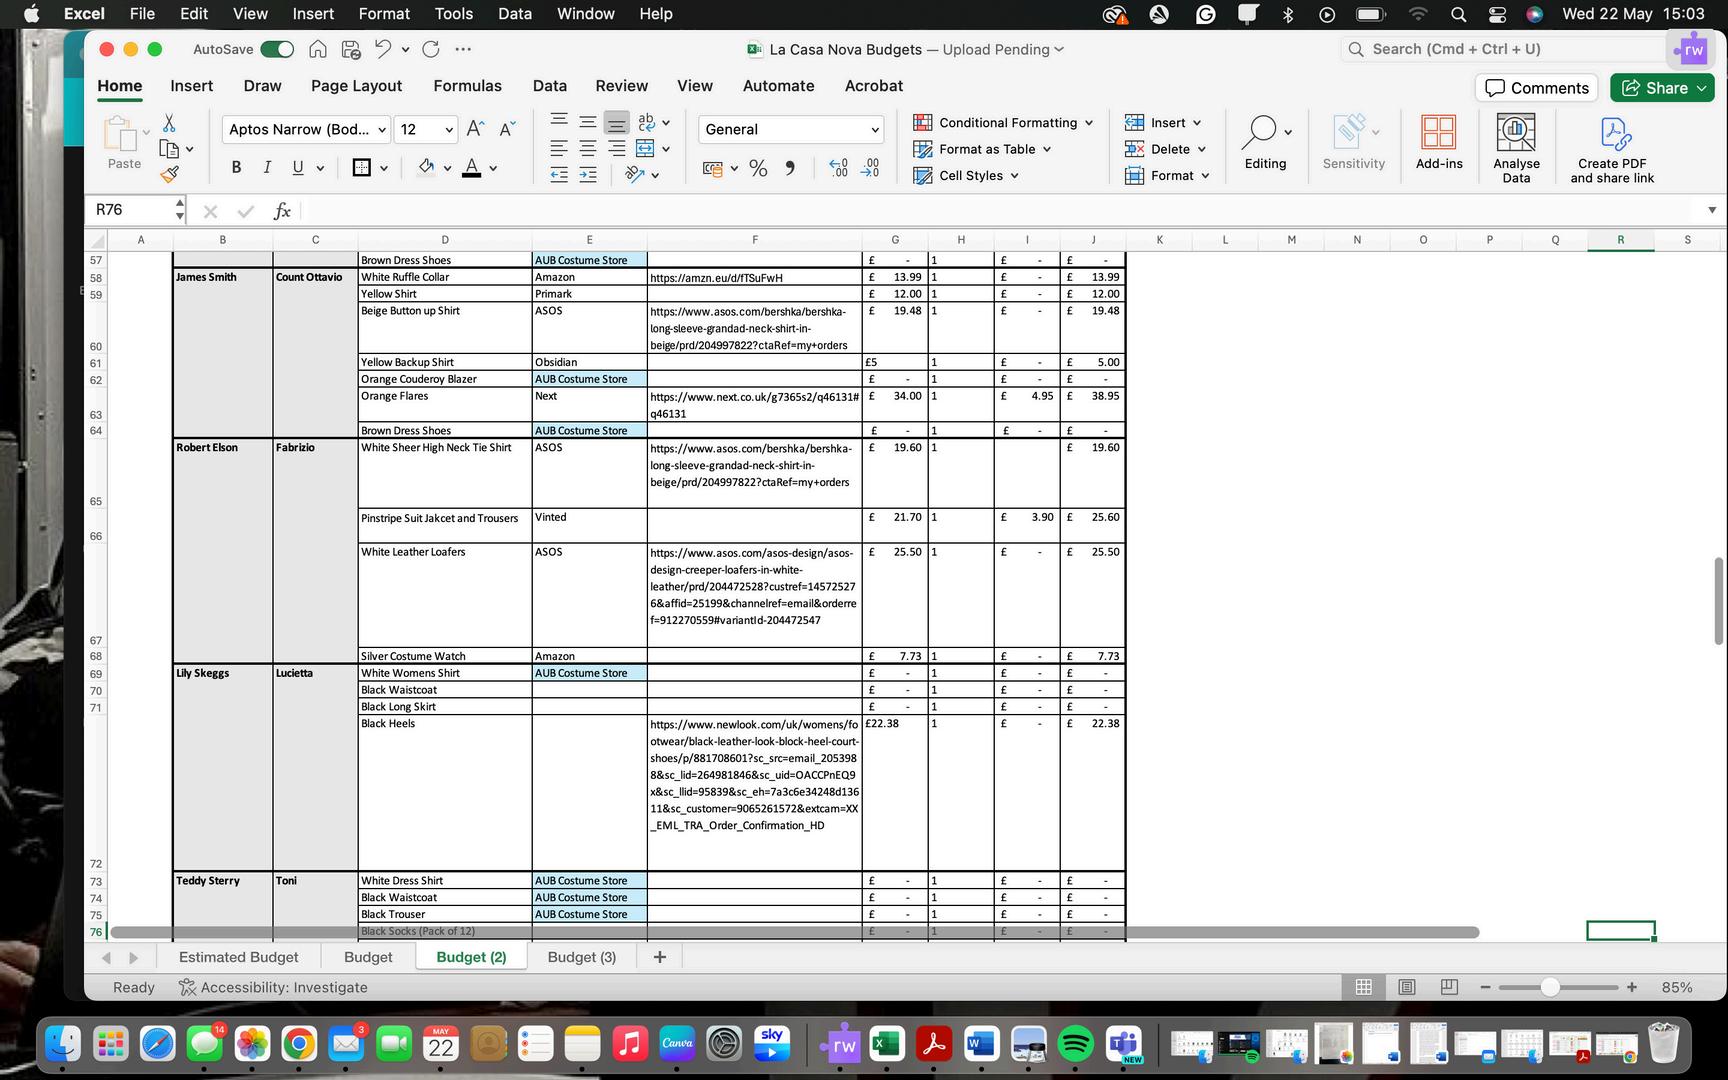Open the Tools menu in menu bar
This screenshot has height=1080, width=1728.
[453, 14]
